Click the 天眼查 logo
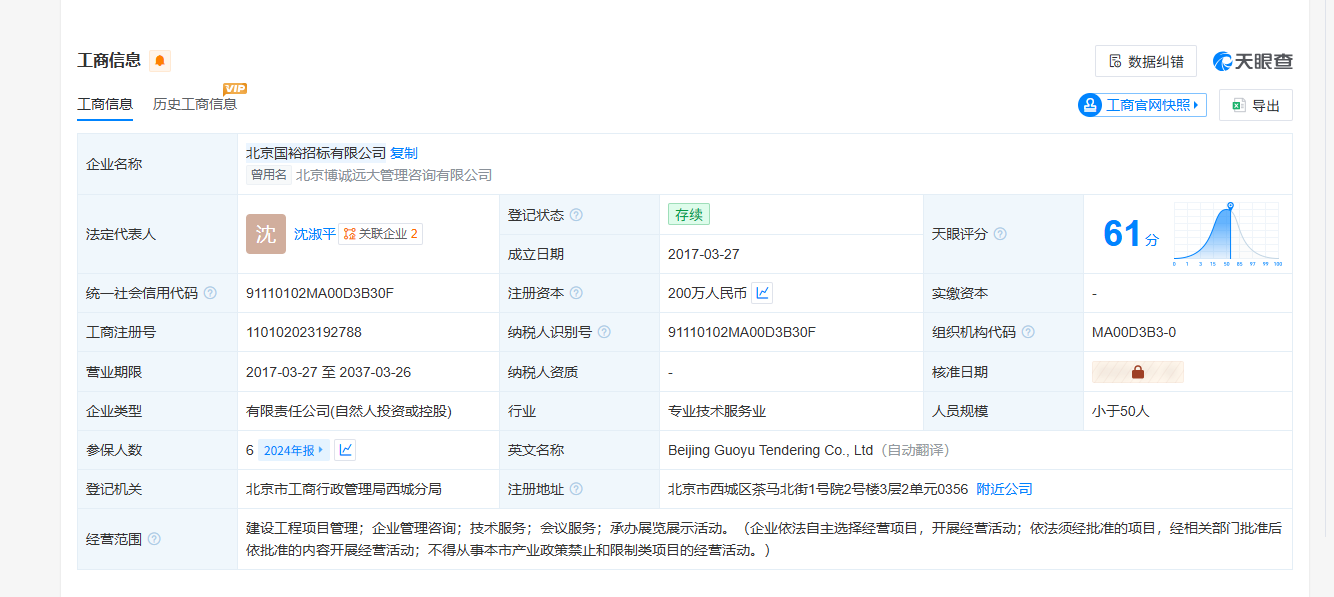Image resolution: width=1334 pixels, height=597 pixels. point(1253,61)
